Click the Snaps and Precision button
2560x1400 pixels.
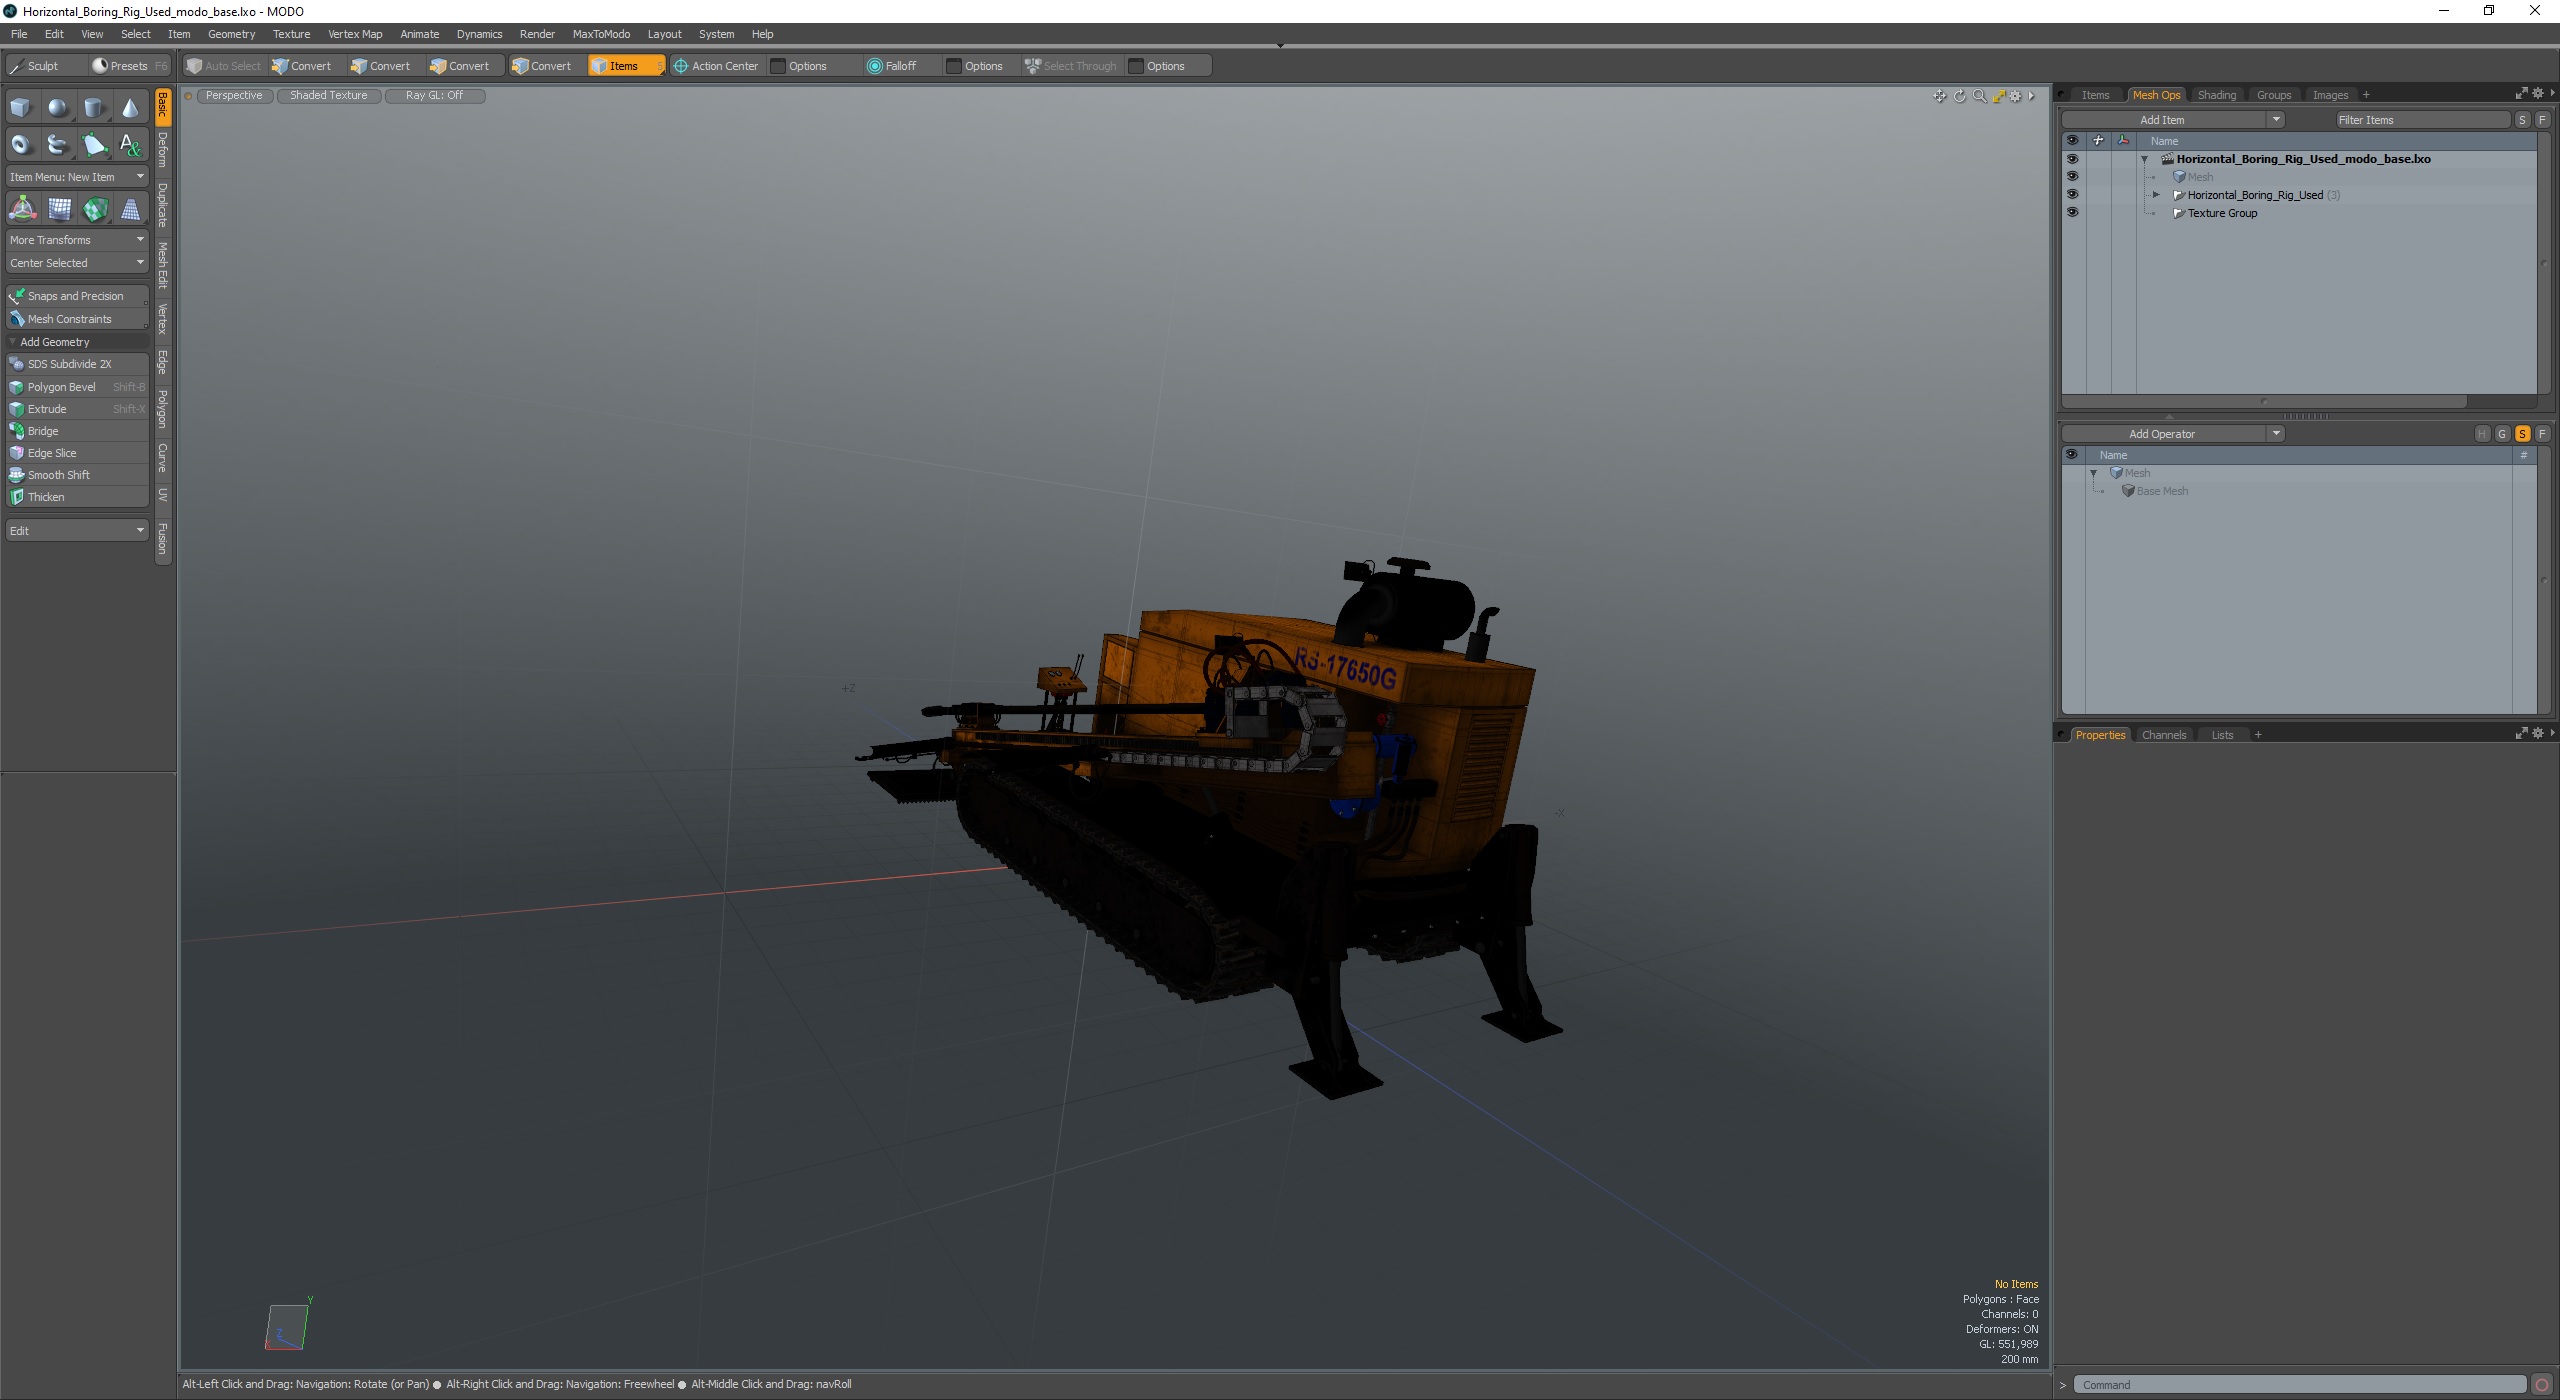pyautogui.click(x=77, y=296)
